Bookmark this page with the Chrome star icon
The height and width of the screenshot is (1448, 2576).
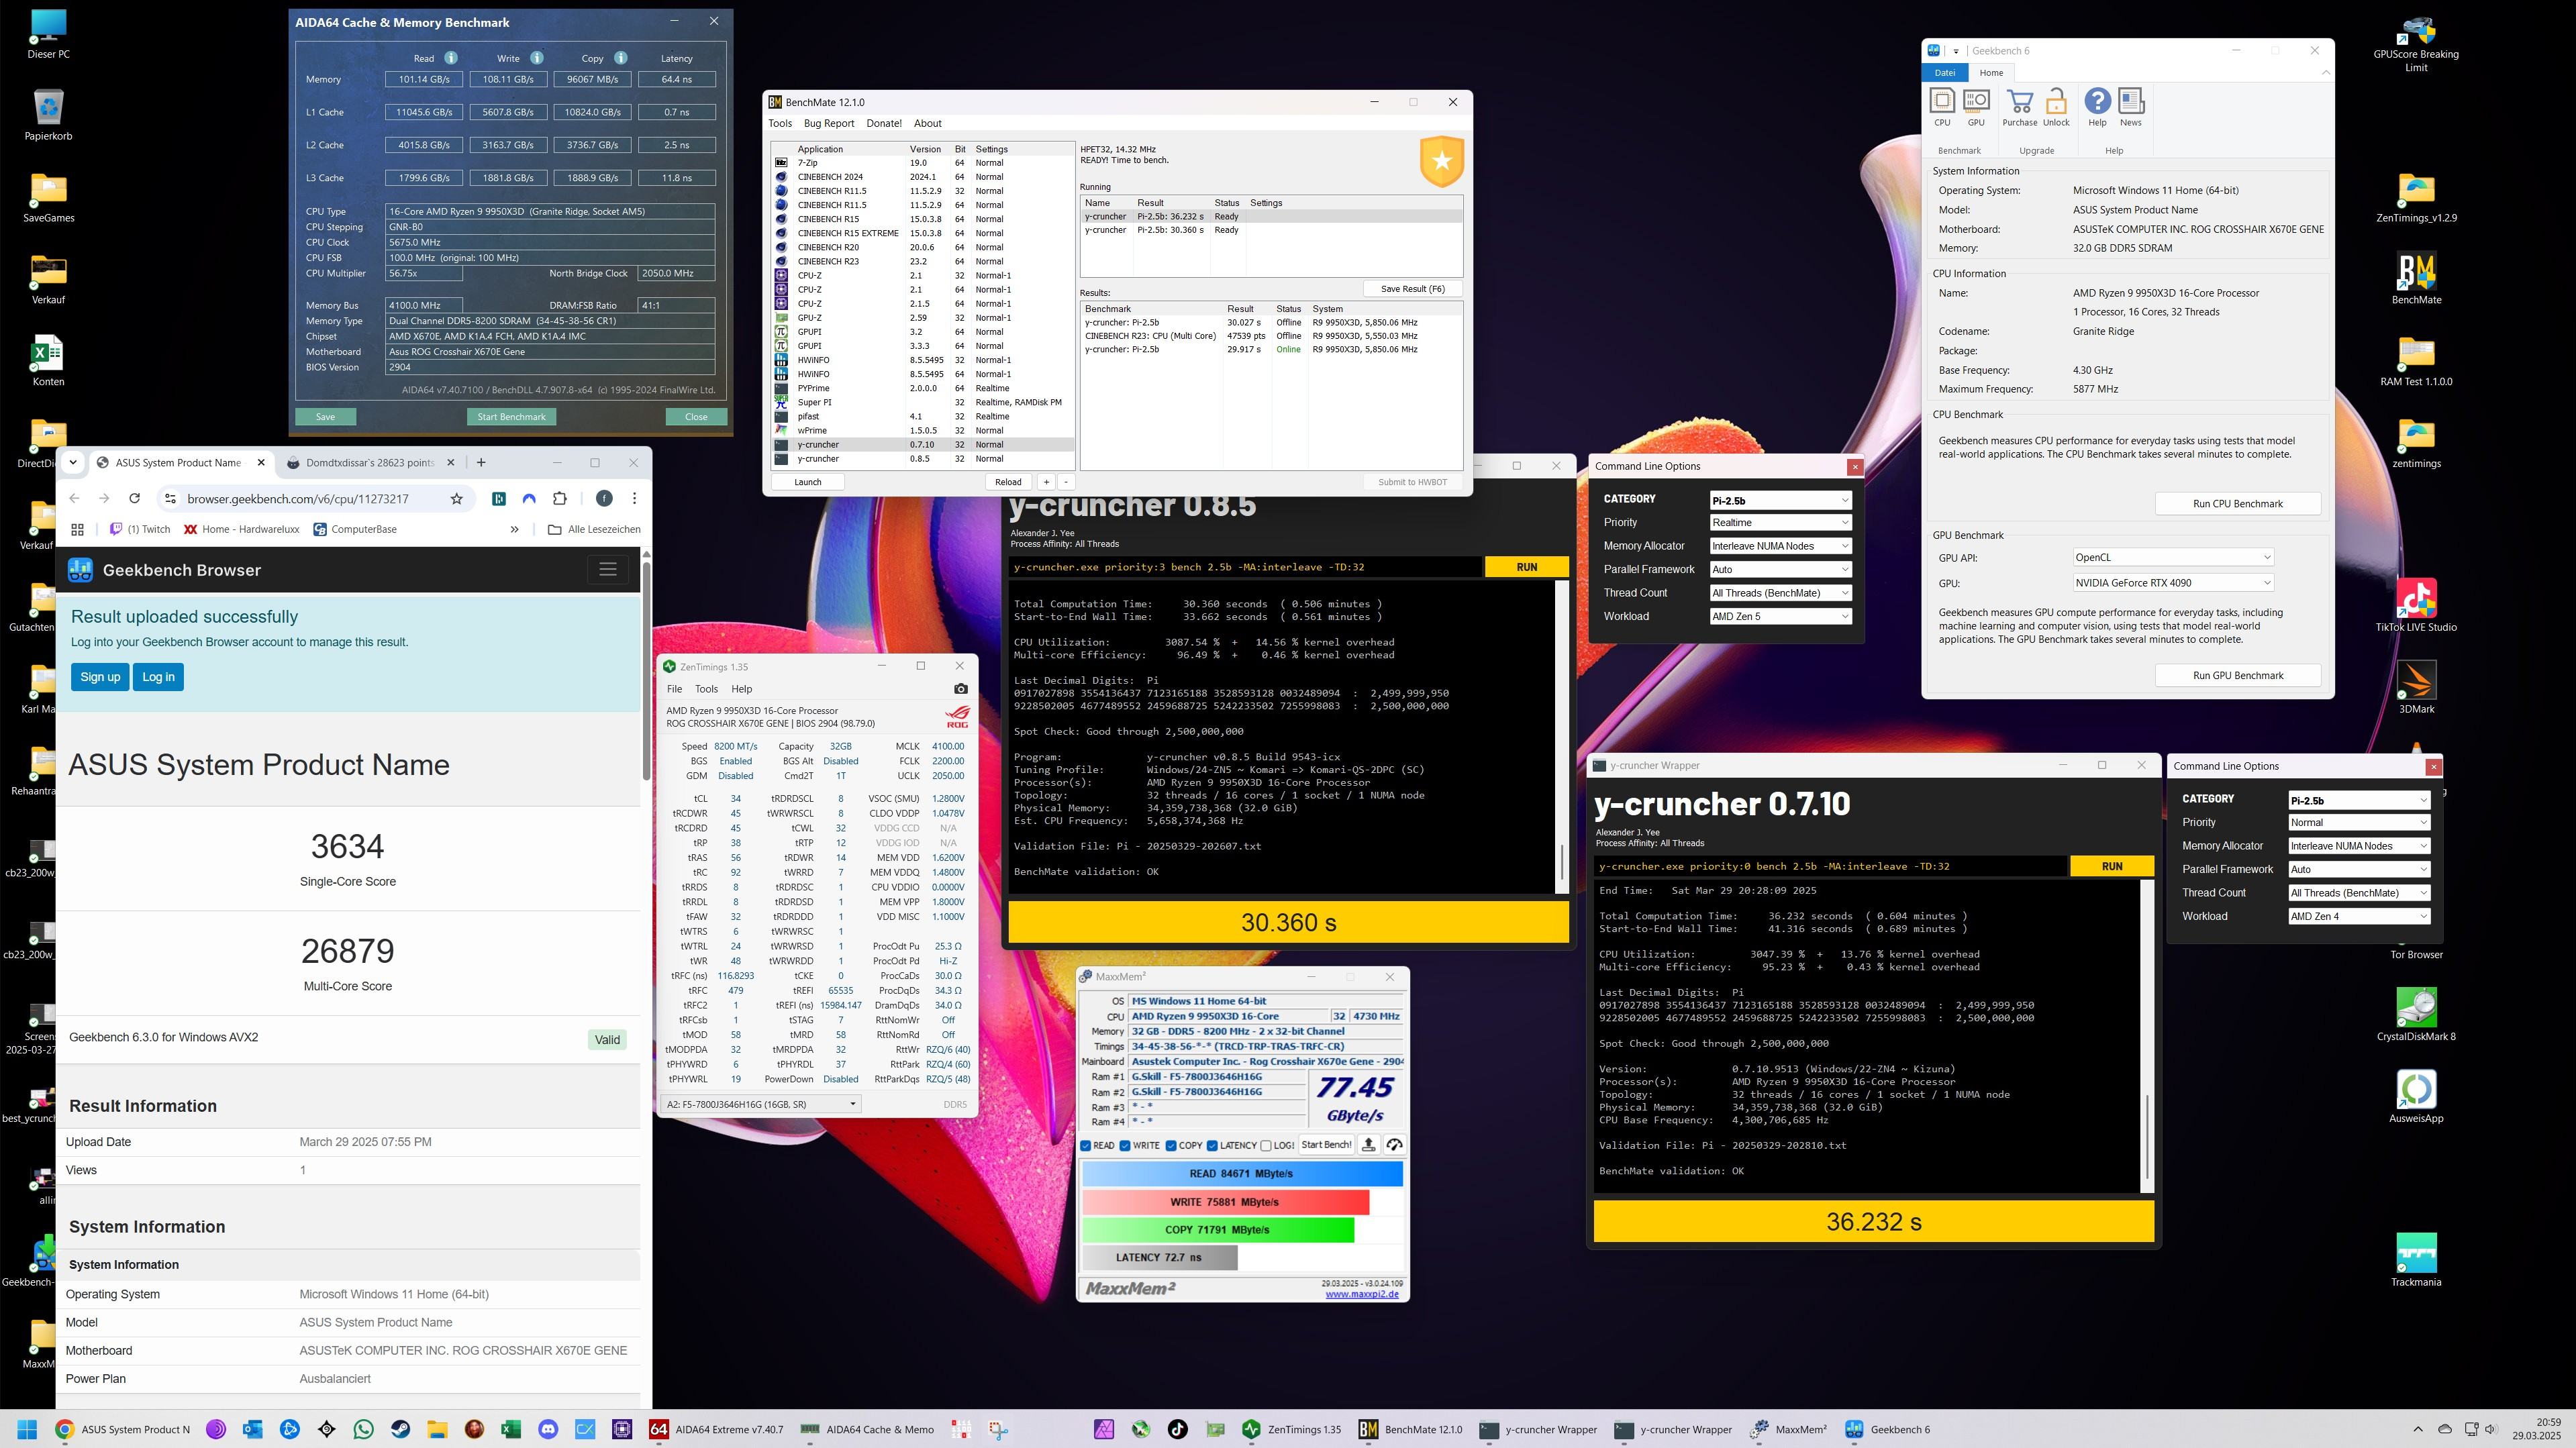point(456,498)
